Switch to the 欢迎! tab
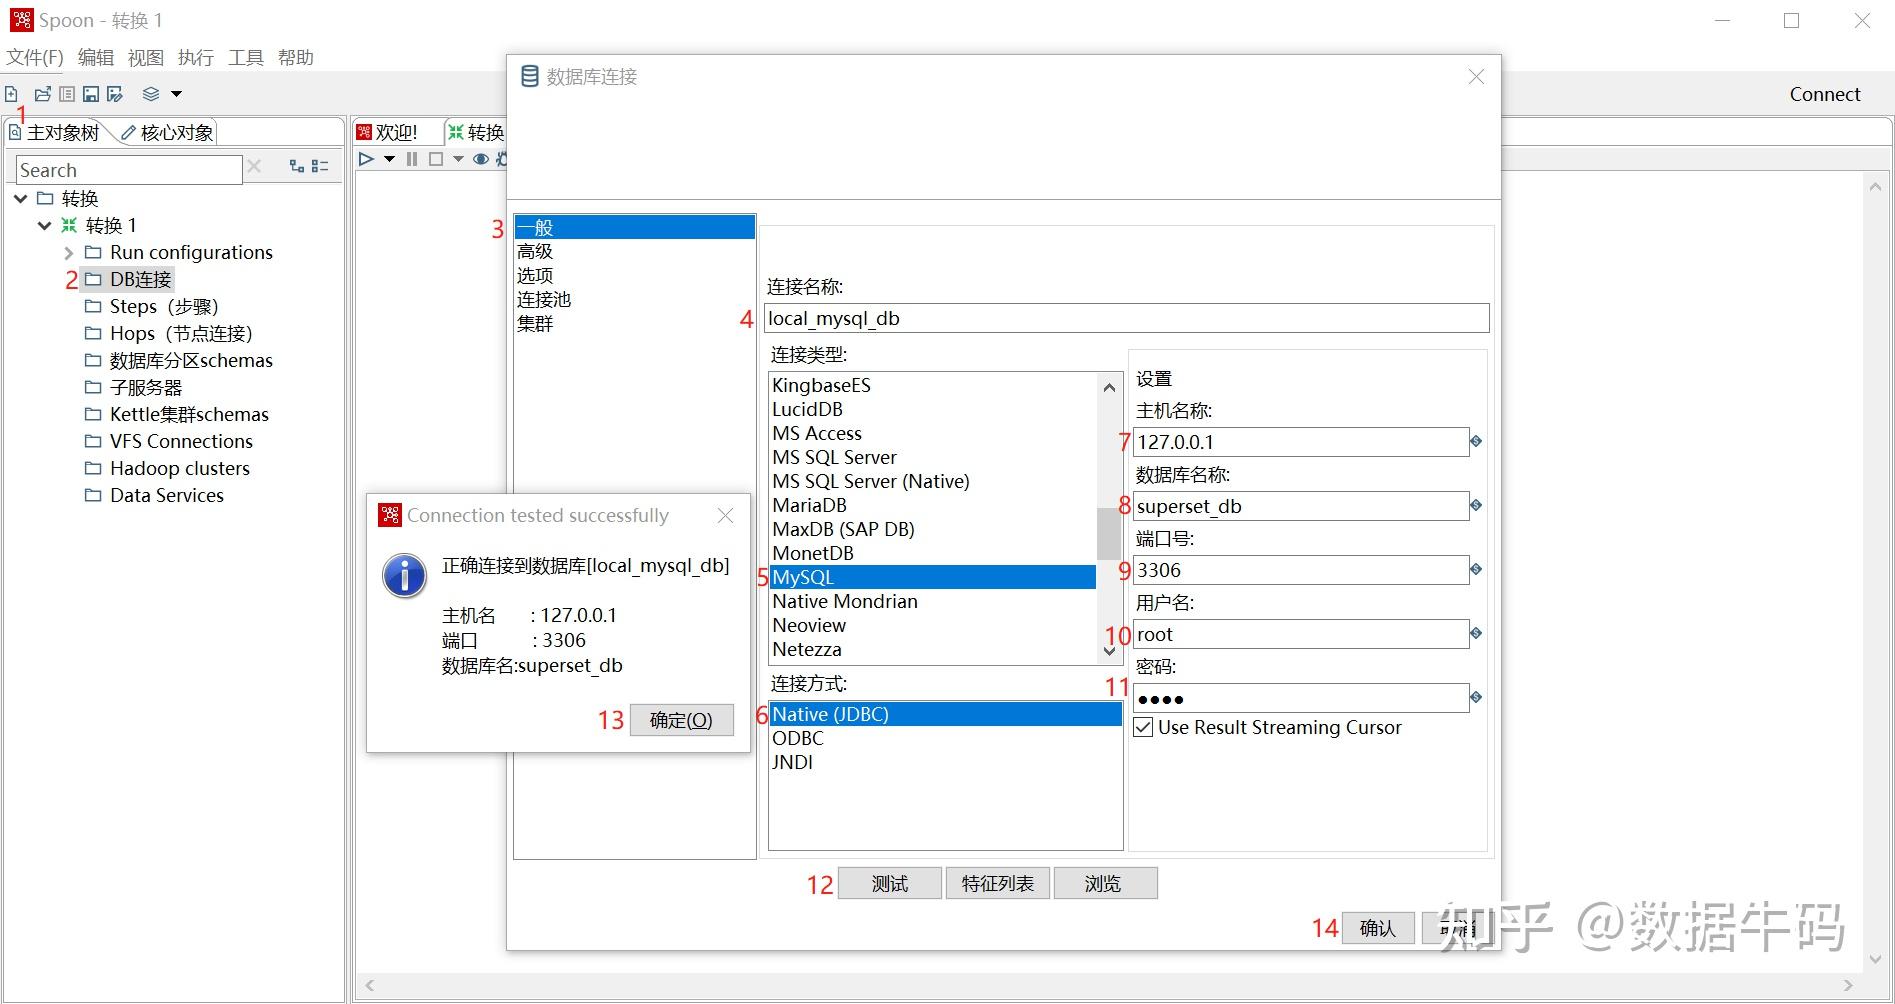 point(387,132)
